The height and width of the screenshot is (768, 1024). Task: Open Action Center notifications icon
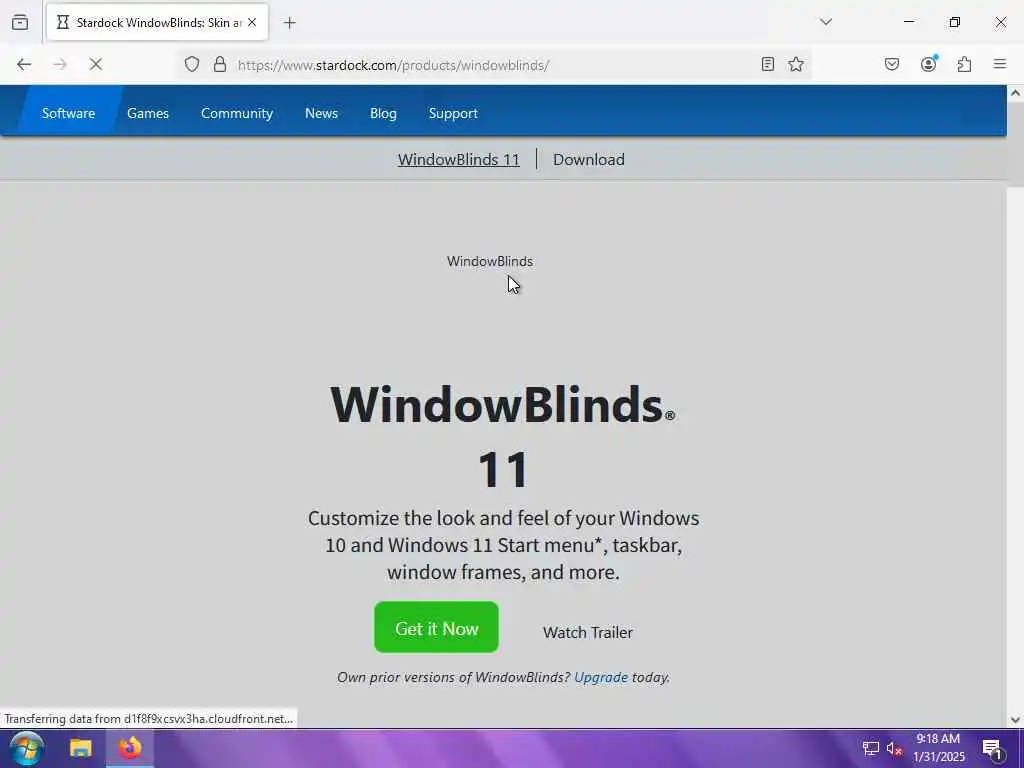(992, 748)
